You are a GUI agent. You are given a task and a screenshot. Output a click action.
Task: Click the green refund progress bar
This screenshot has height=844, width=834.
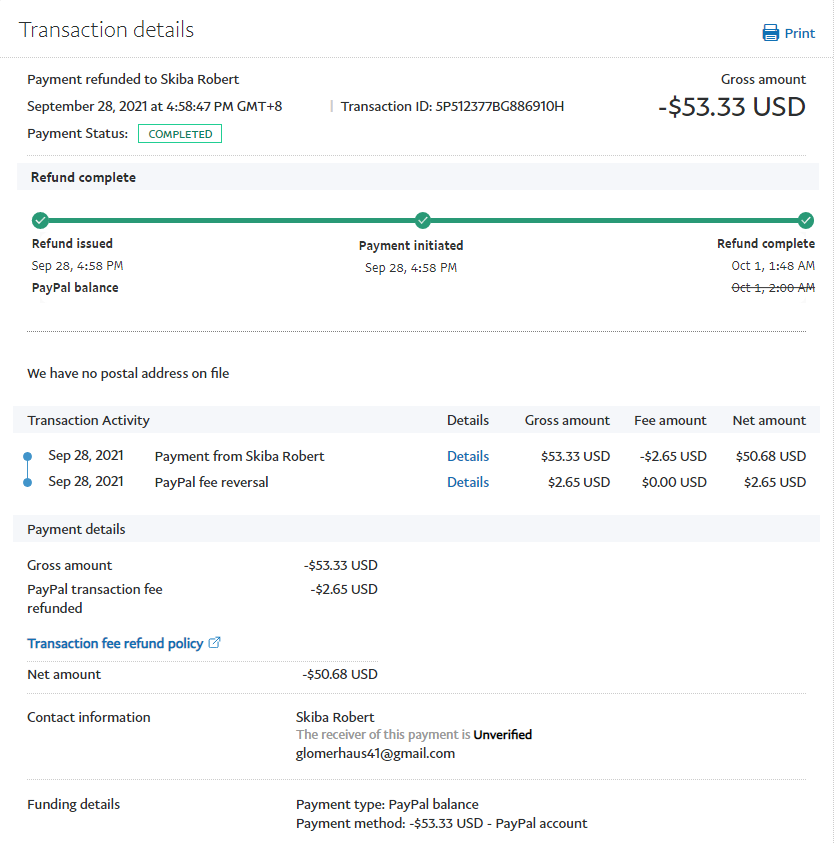tap(230, 220)
